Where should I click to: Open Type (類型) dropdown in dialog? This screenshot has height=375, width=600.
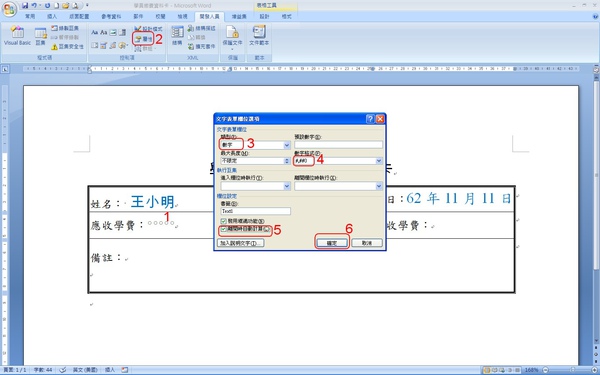[287, 145]
